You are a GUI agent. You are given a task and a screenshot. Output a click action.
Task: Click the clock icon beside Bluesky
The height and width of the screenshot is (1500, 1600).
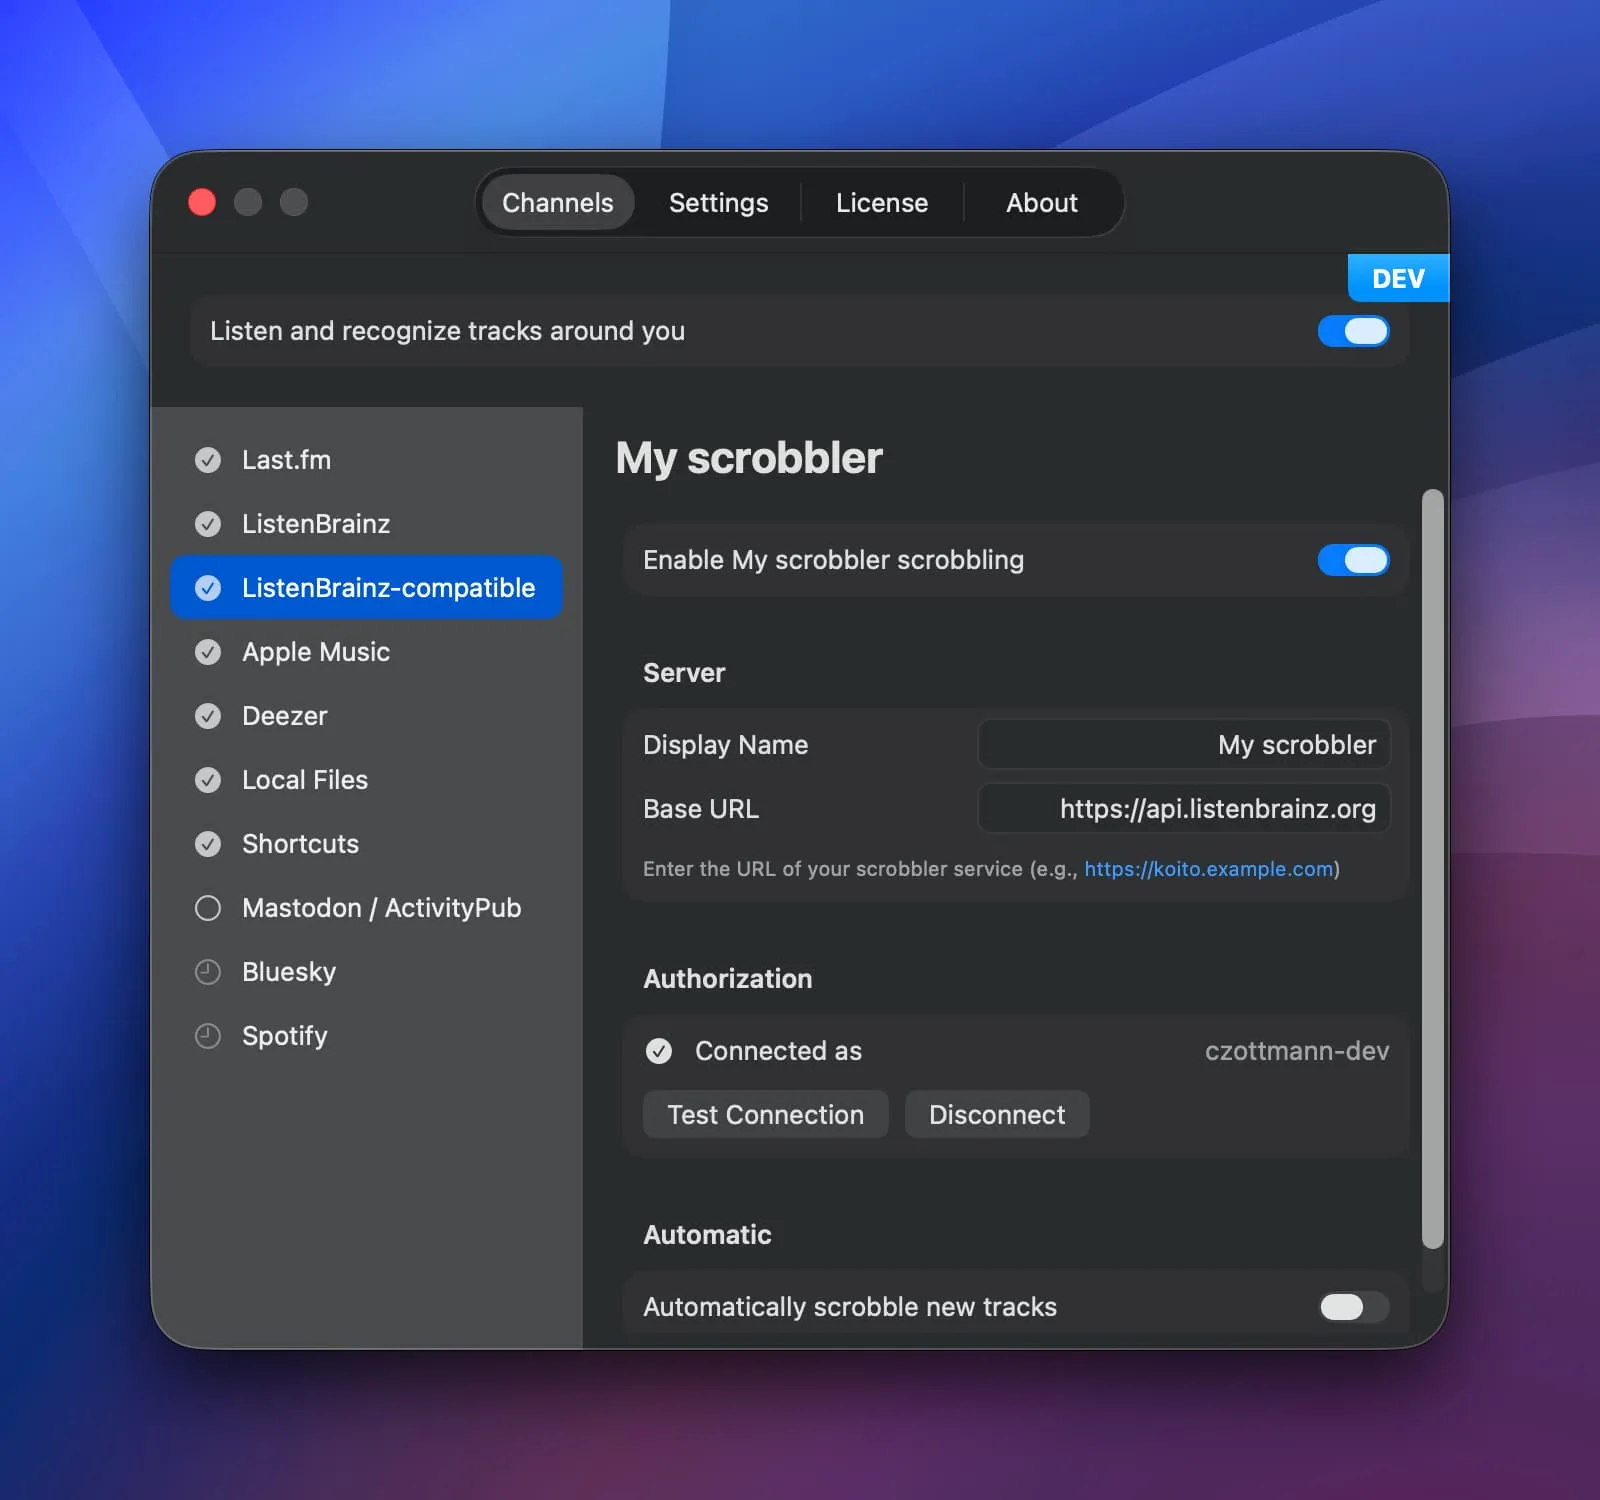(x=208, y=971)
